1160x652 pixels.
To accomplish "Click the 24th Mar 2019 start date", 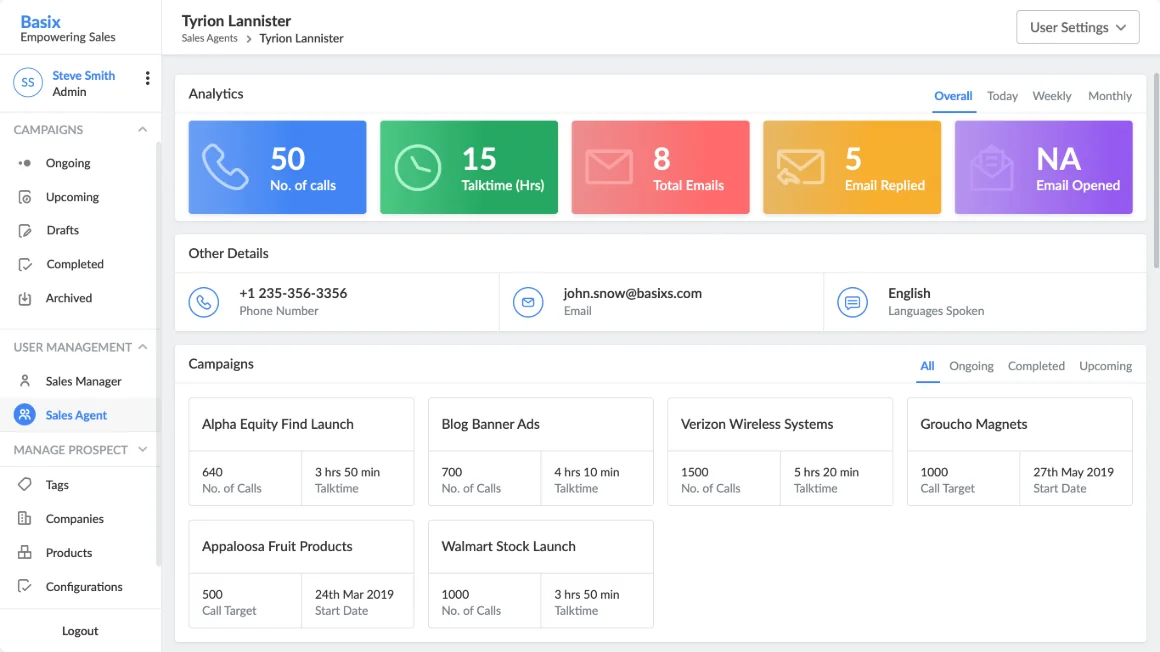I will tap(354, 594).
